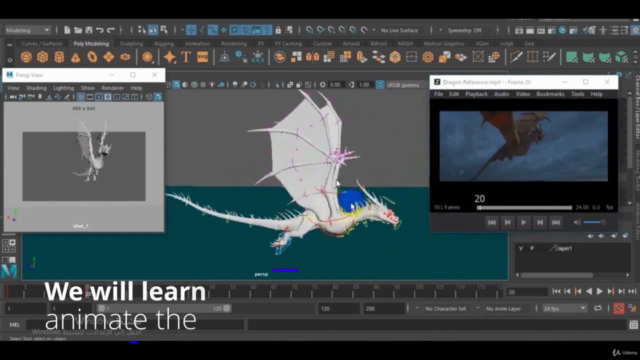Screen dimensions: 640x360
Task: Open the Renderer menu in Persp View
Action: pos(113,88)
